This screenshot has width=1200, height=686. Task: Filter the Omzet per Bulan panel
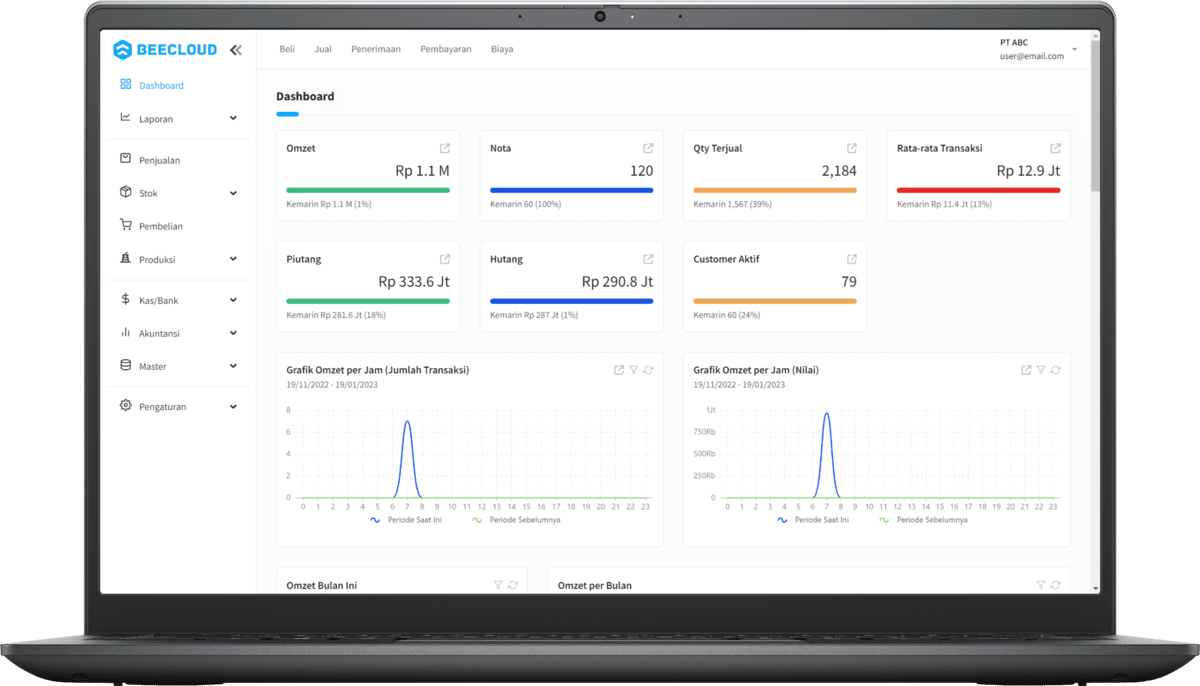(x=1041, y=585)
